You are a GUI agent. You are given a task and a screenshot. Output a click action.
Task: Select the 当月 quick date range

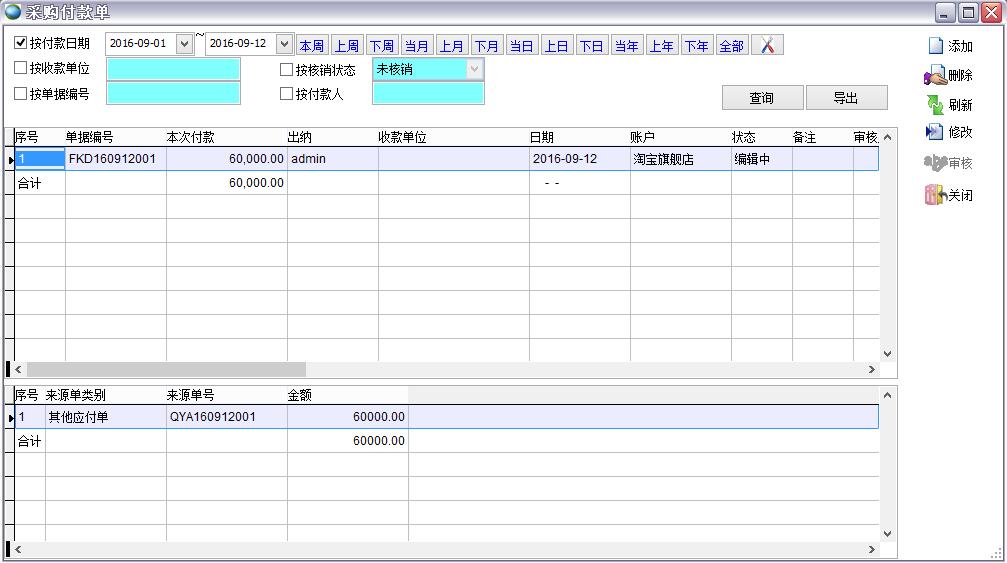pyautogui.click(x=417, y=46)
